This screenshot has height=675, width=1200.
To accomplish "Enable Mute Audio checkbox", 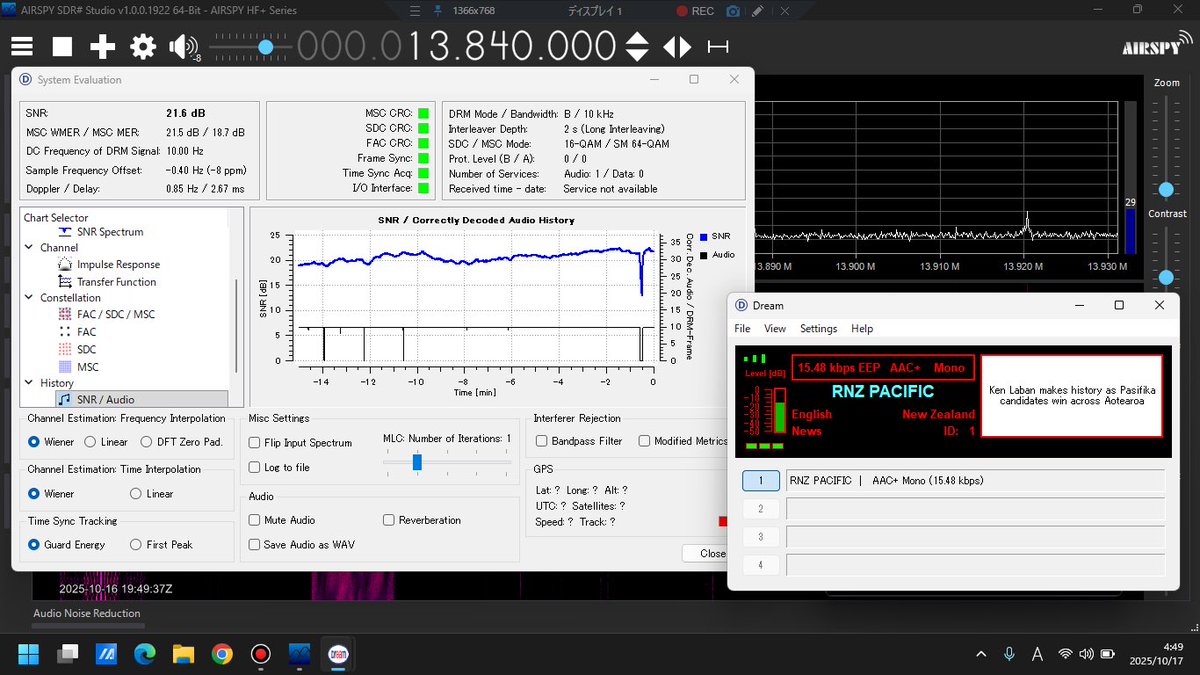I will [255, 520].
